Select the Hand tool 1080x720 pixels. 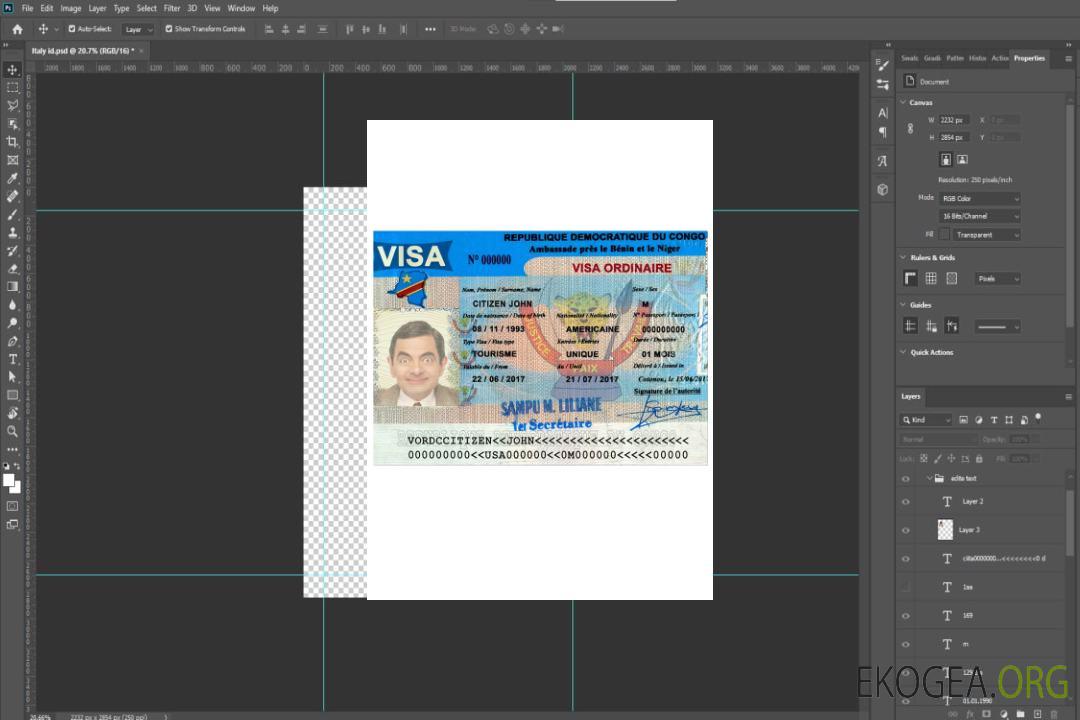pos(12,413)
